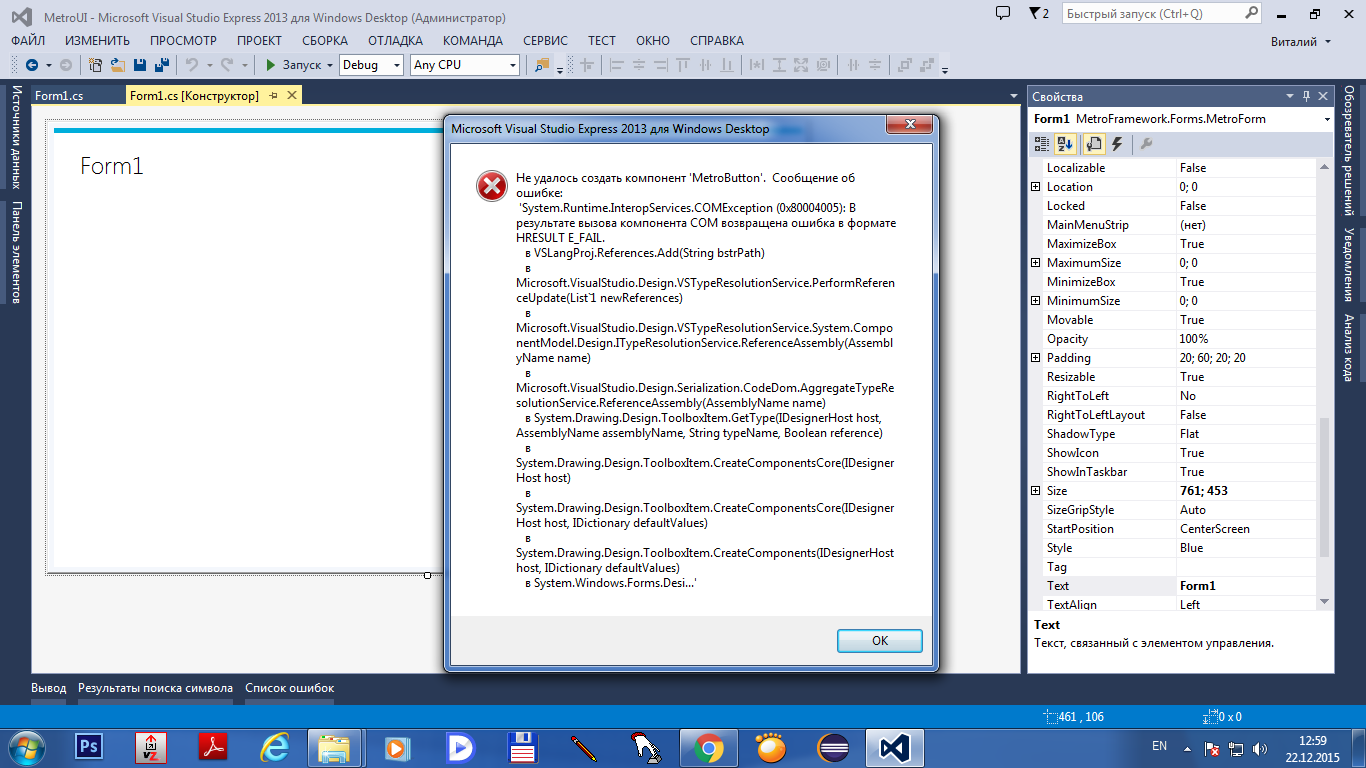Open the Результаты поиска символа tab

click(156, 688)
